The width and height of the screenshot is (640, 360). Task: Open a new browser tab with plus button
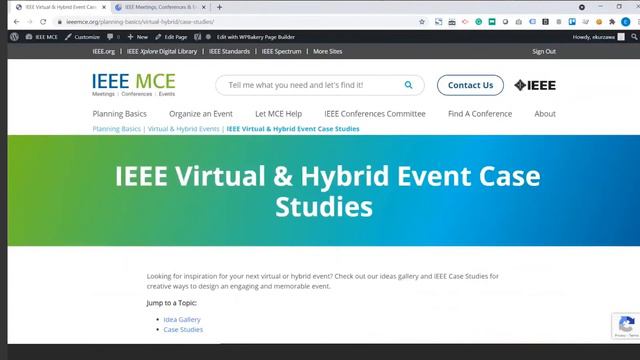[220, 7]
